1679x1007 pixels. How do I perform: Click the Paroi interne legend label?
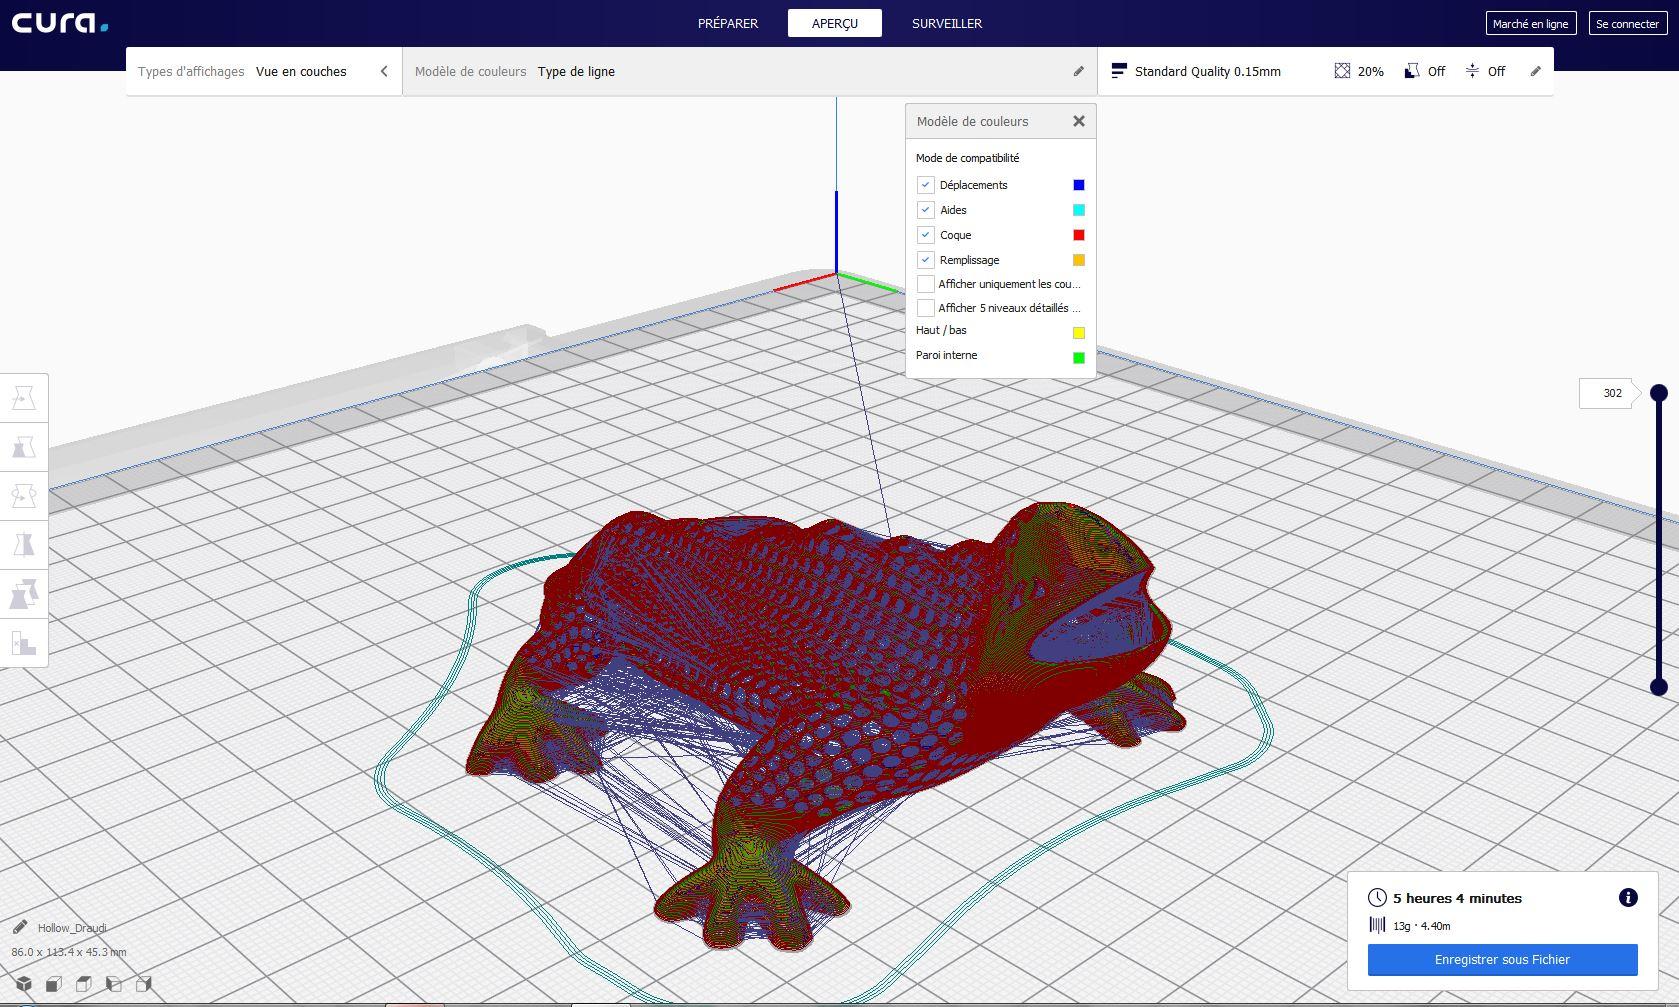pos(946,355)
